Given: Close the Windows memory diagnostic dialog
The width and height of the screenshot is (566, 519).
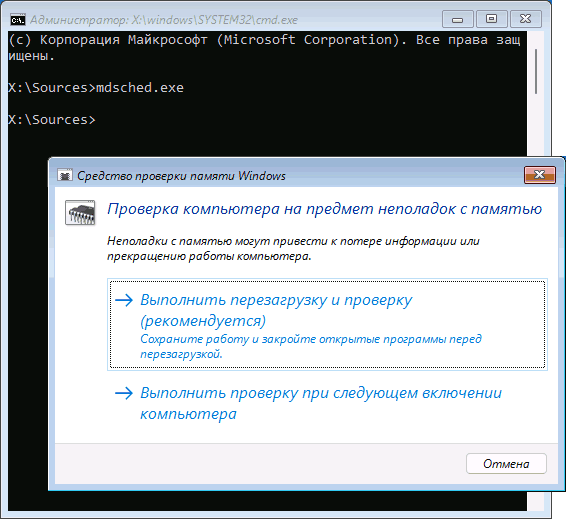Looking at the screenshot, I should 540,175.
